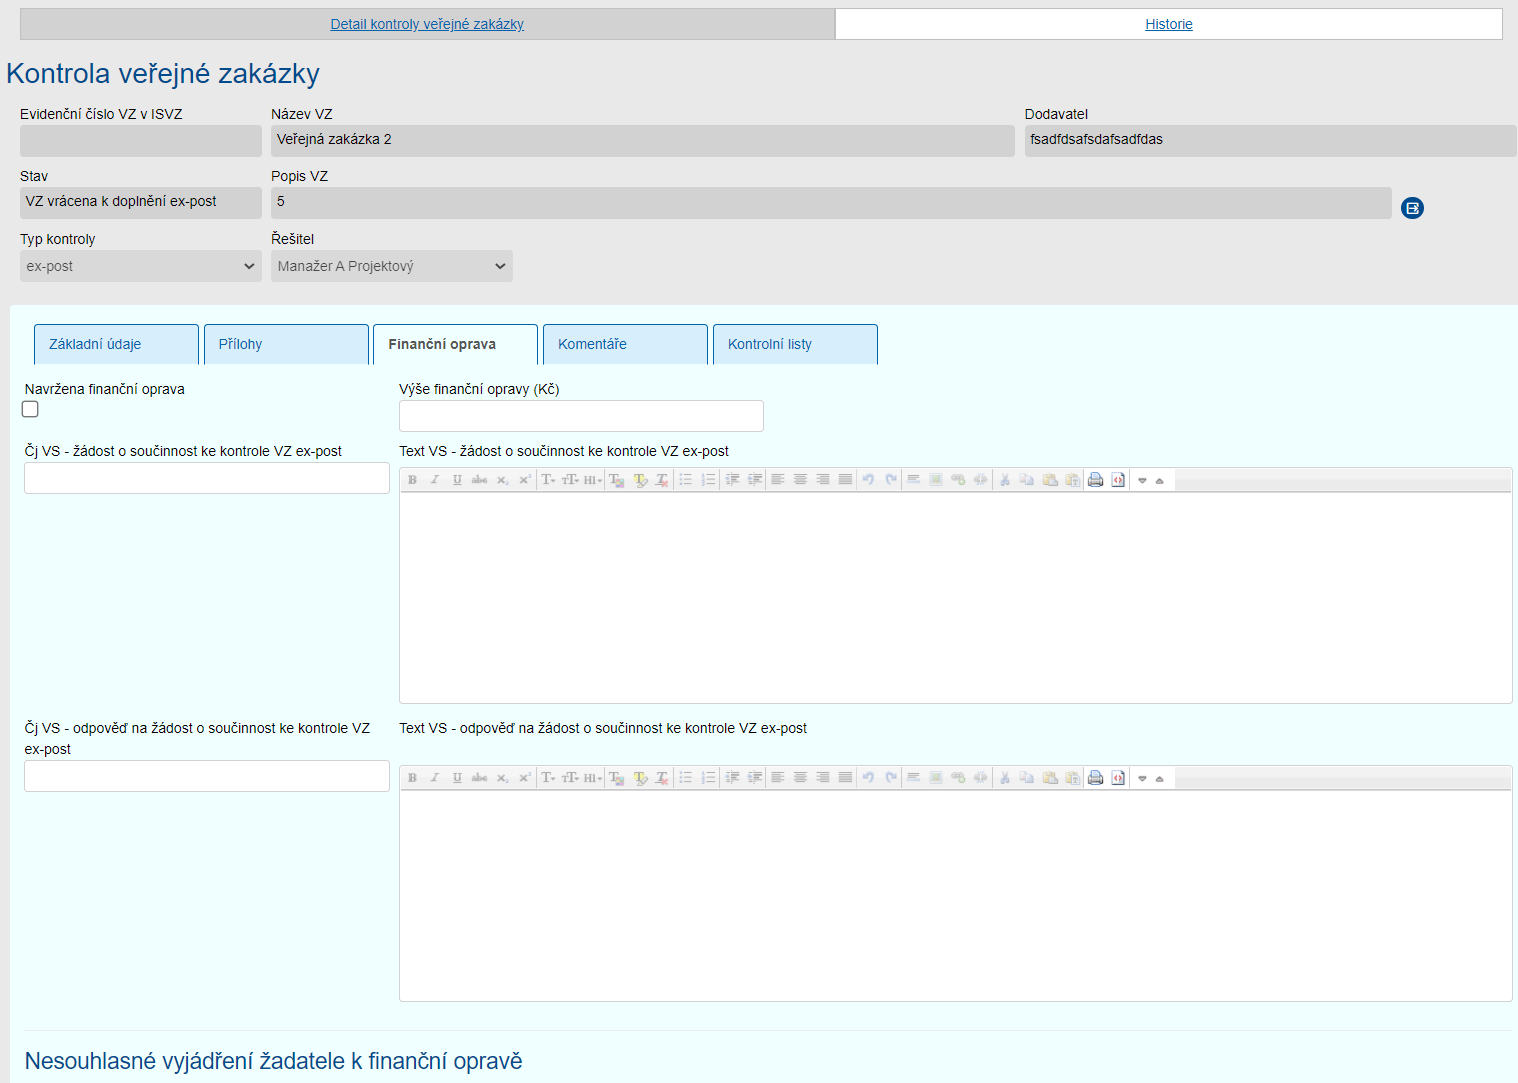Click bullet list icon in first editor

pos(686,480)
